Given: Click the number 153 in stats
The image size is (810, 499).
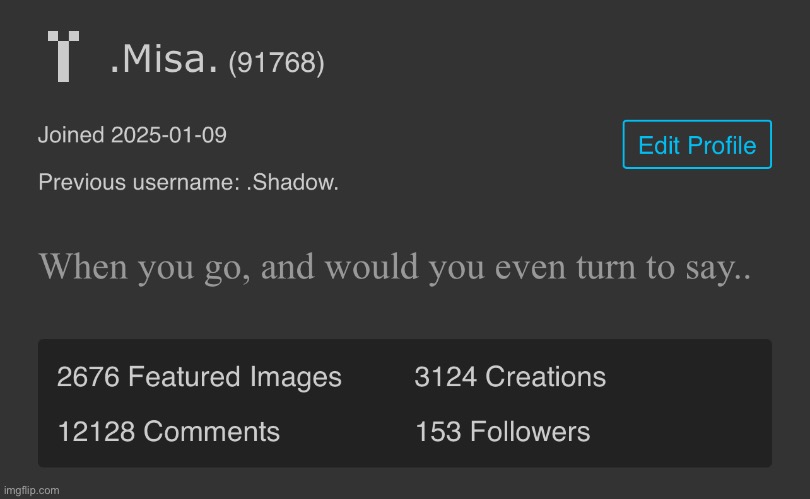Looking at the screenshot, I should [438, 431].
